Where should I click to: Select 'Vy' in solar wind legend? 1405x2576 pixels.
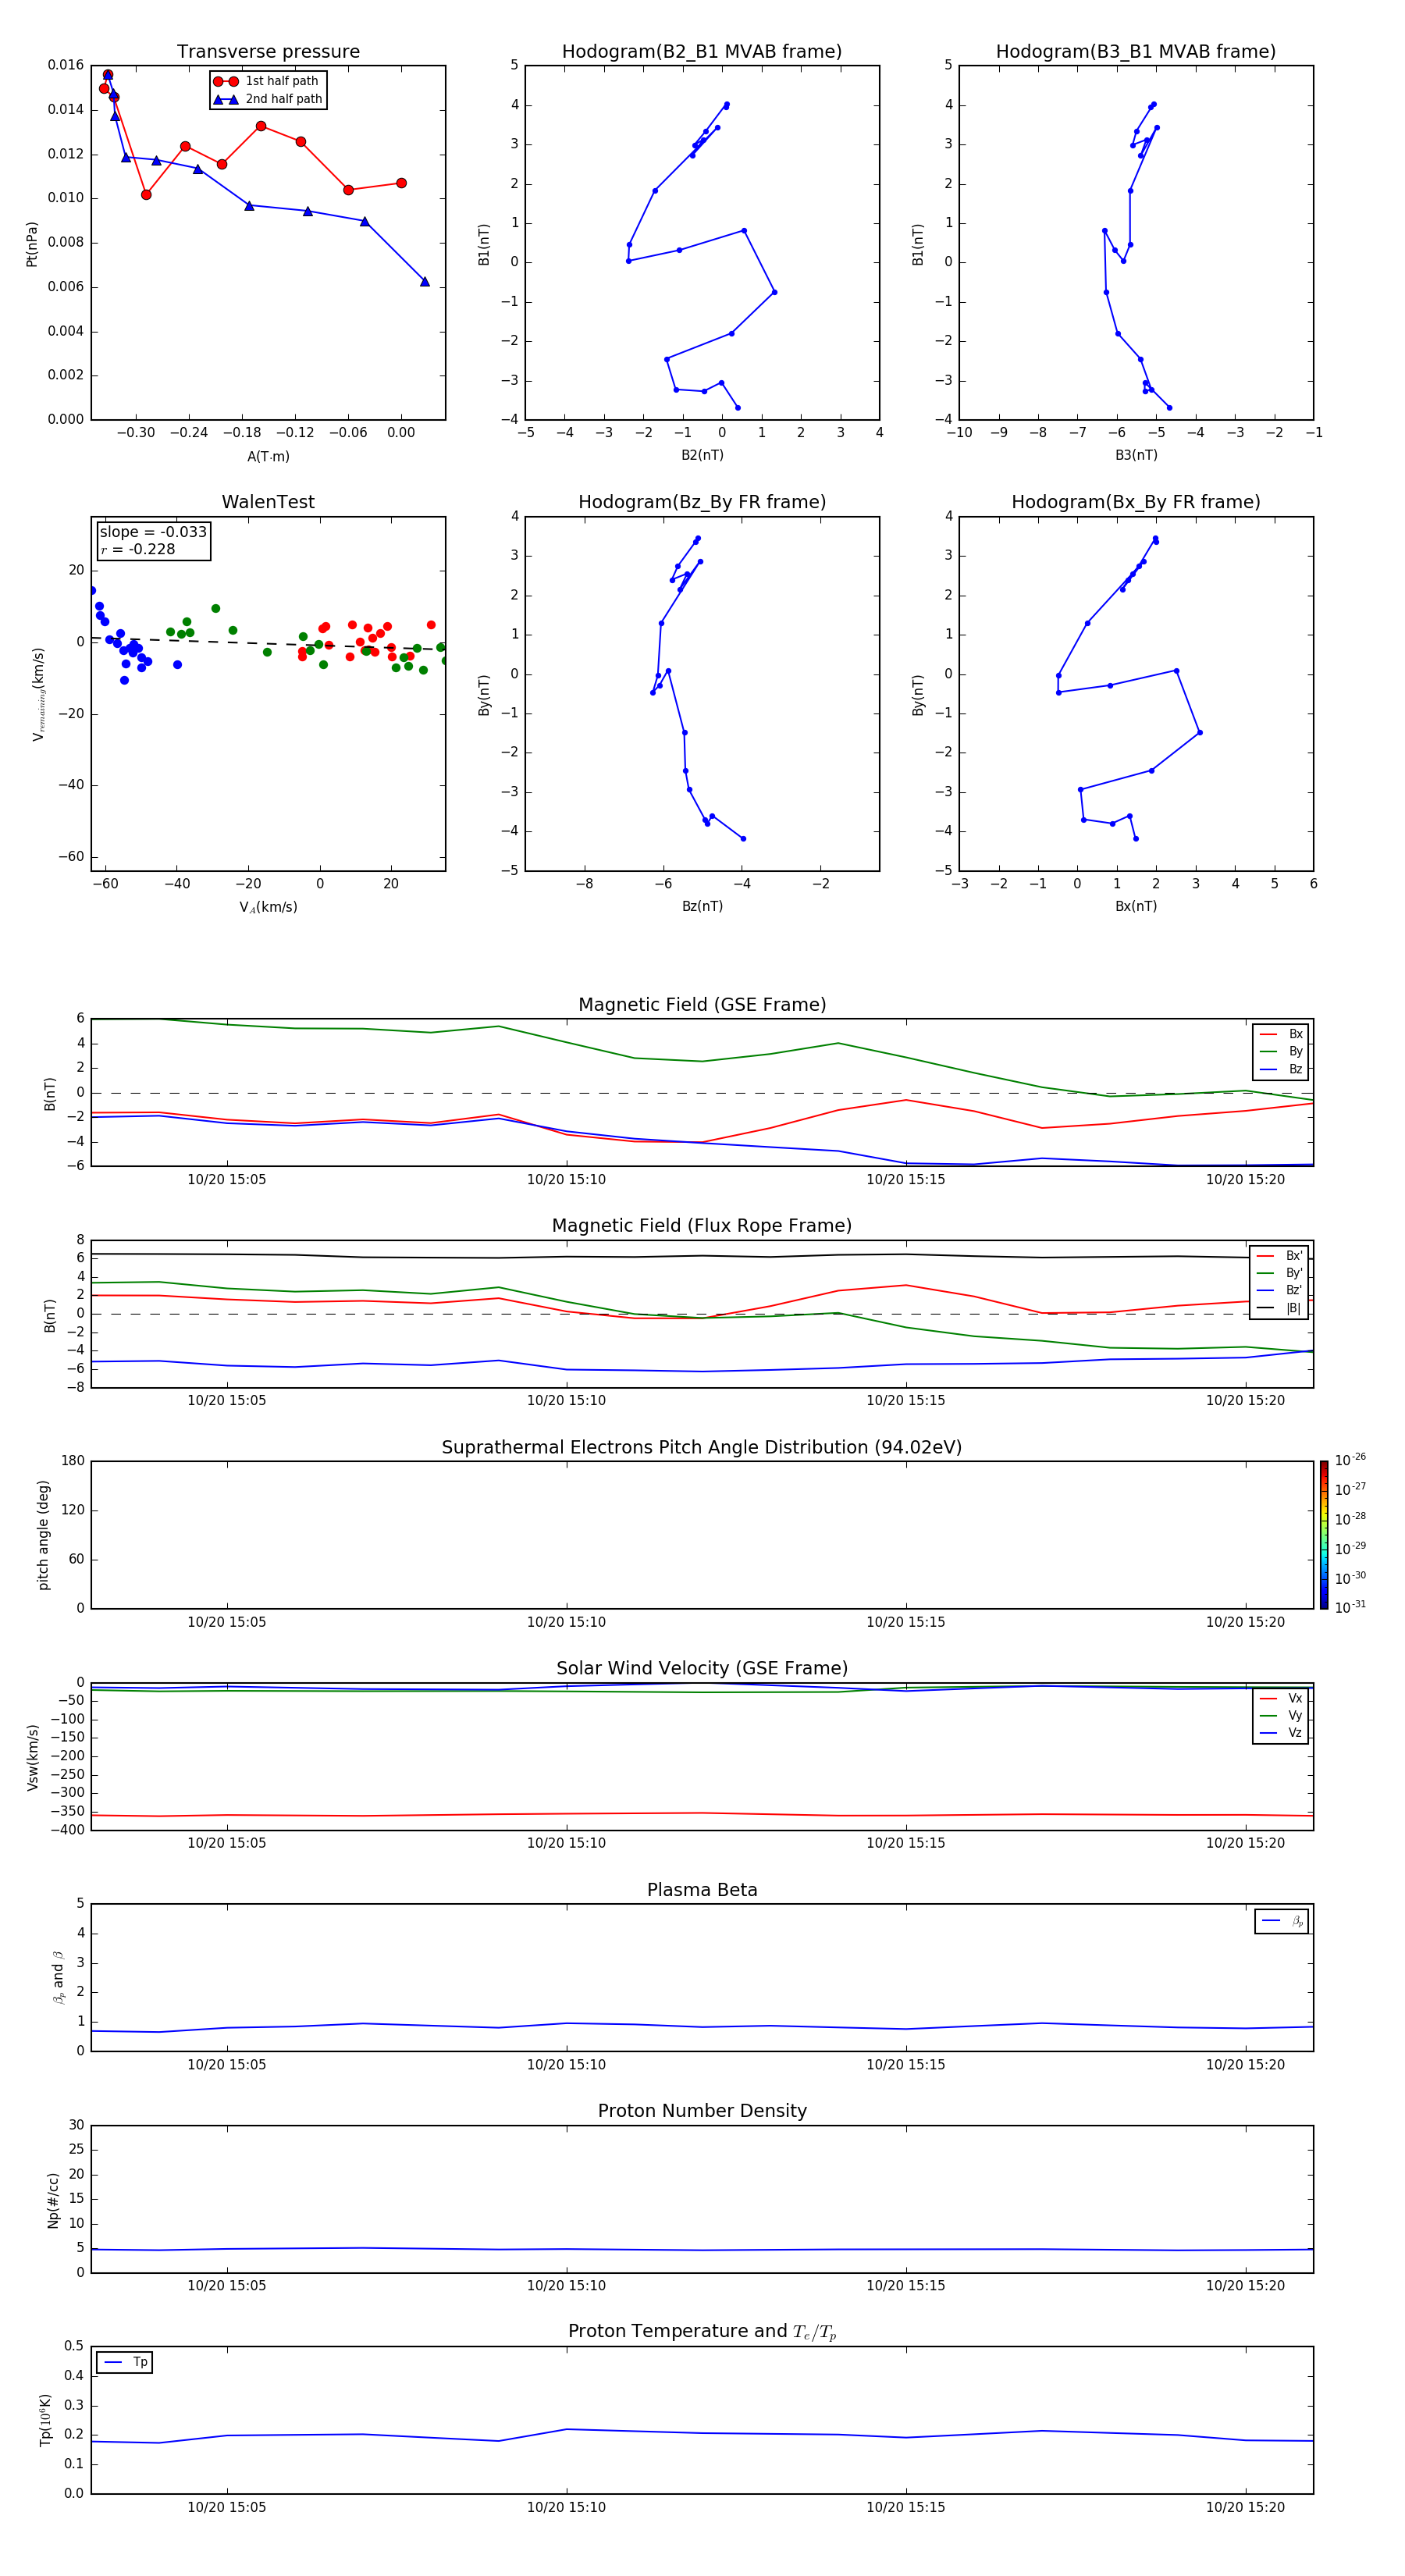pos(1282,1715)
